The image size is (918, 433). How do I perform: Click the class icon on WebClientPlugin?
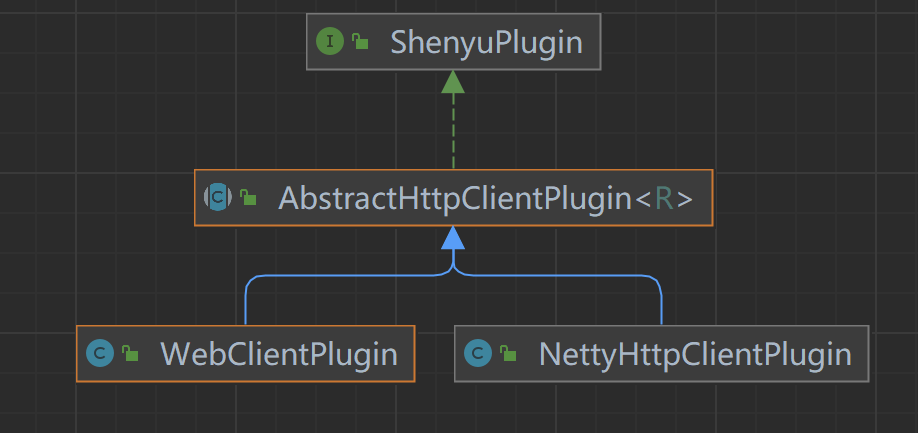click(99, 353)
